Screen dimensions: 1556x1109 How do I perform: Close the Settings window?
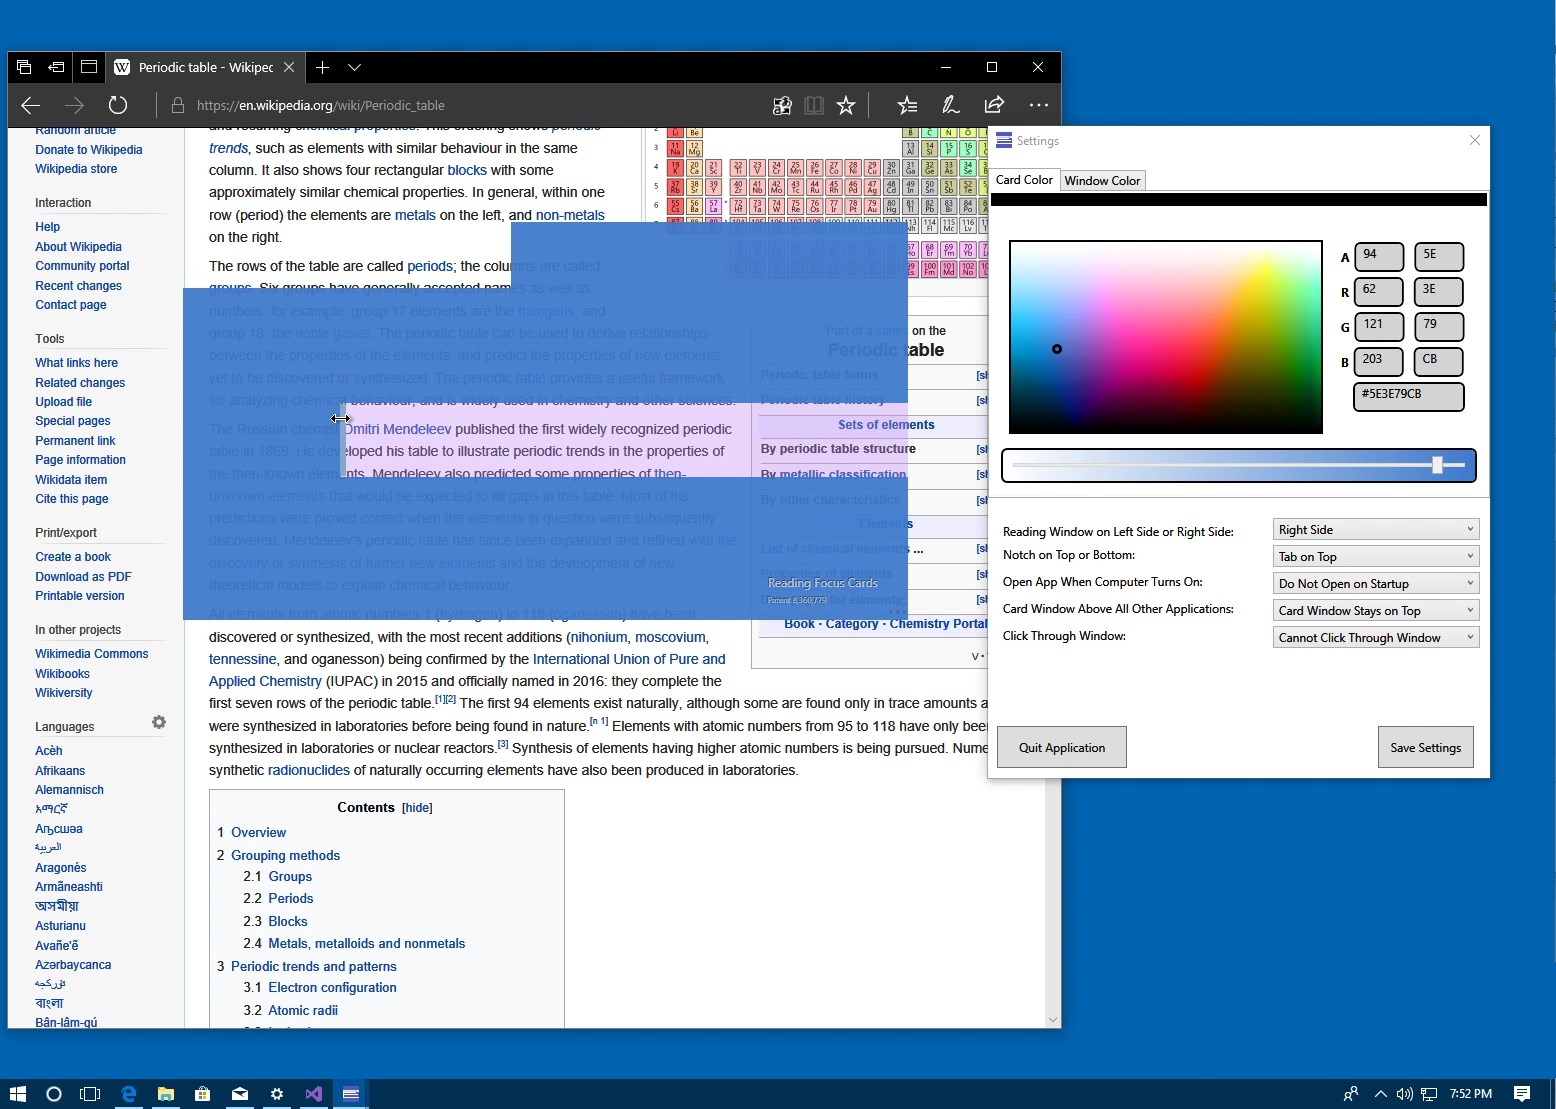point(1475,140)
